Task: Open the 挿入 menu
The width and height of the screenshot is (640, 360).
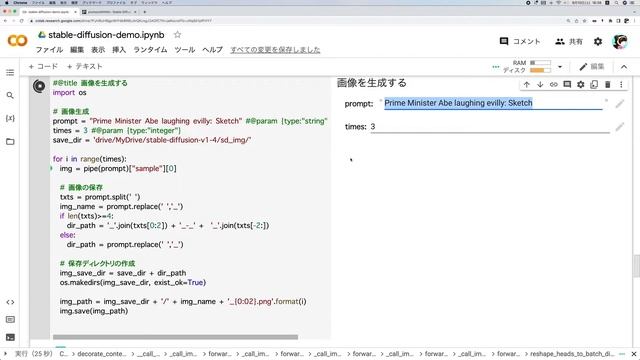Action: [119, 50]
